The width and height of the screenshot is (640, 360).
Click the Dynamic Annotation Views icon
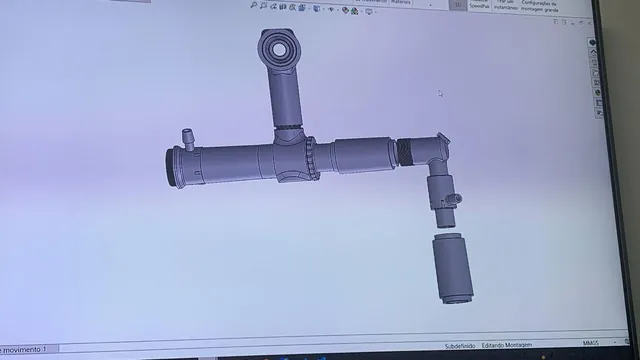click(x=292, y=7)
